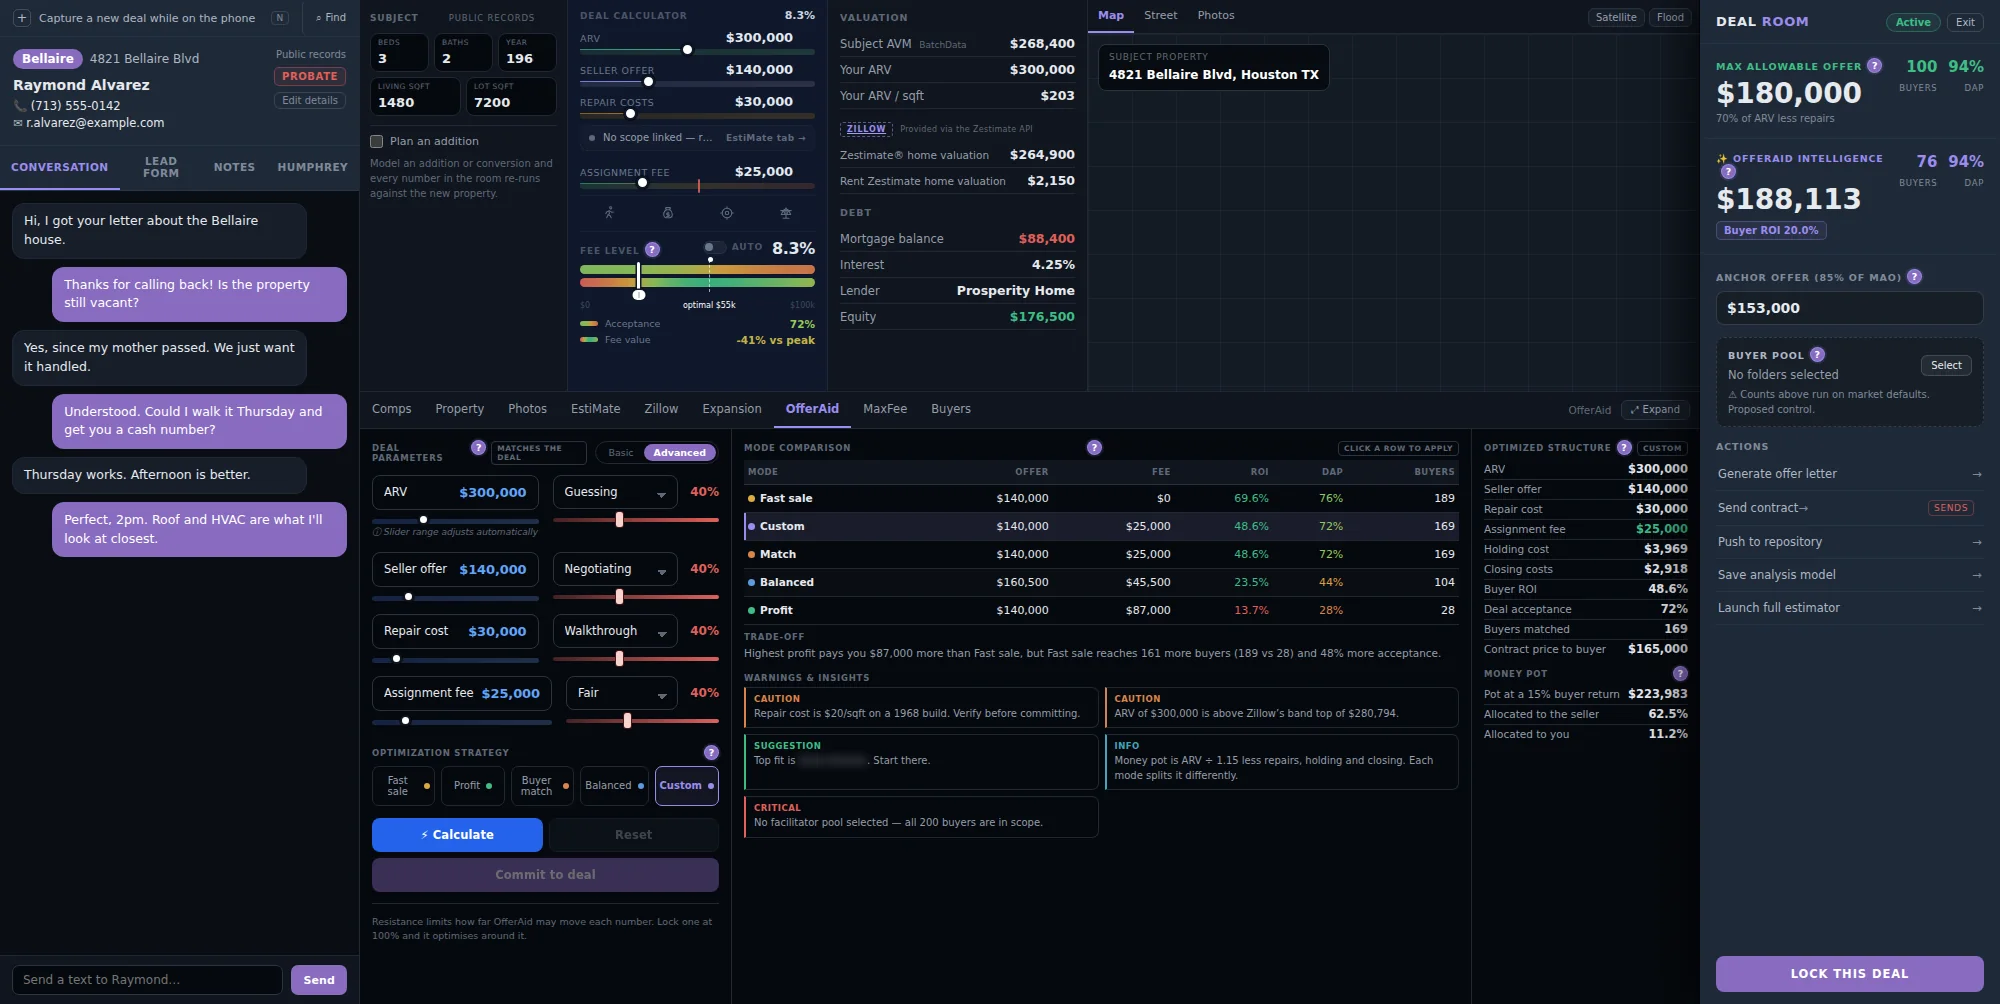Click the arrow next to Generate offer letter
The width and height of the screenshot is (2000, 1004).
[1976, 474]
